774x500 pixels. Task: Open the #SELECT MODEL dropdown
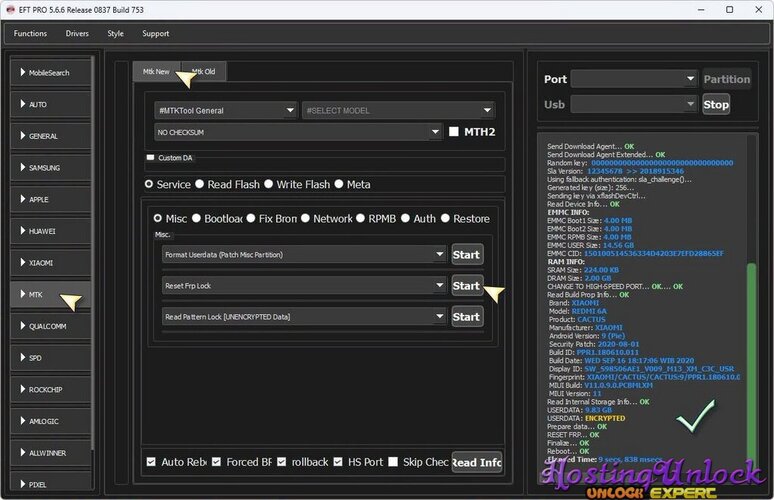click(398, 110)
